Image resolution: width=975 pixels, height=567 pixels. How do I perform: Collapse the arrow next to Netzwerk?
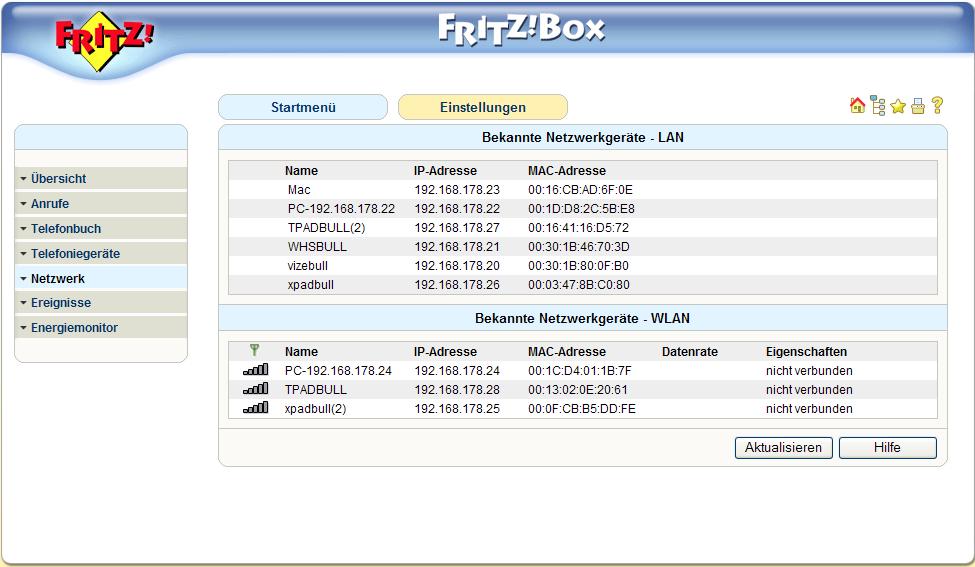point(23,279)
